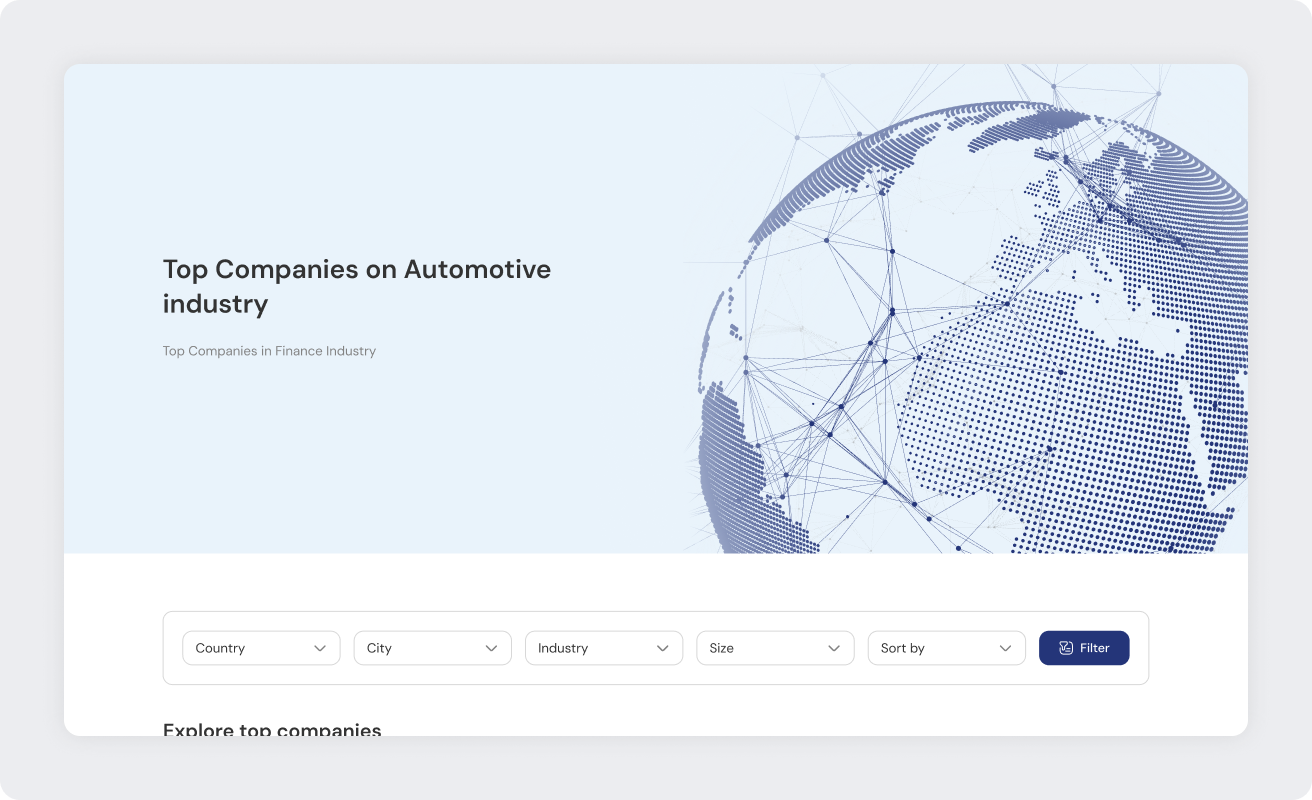This screenshot has width=1312, height=800.
Task: Click the chevron arrow in Size dropdown
Action: [x=834, y=648]
